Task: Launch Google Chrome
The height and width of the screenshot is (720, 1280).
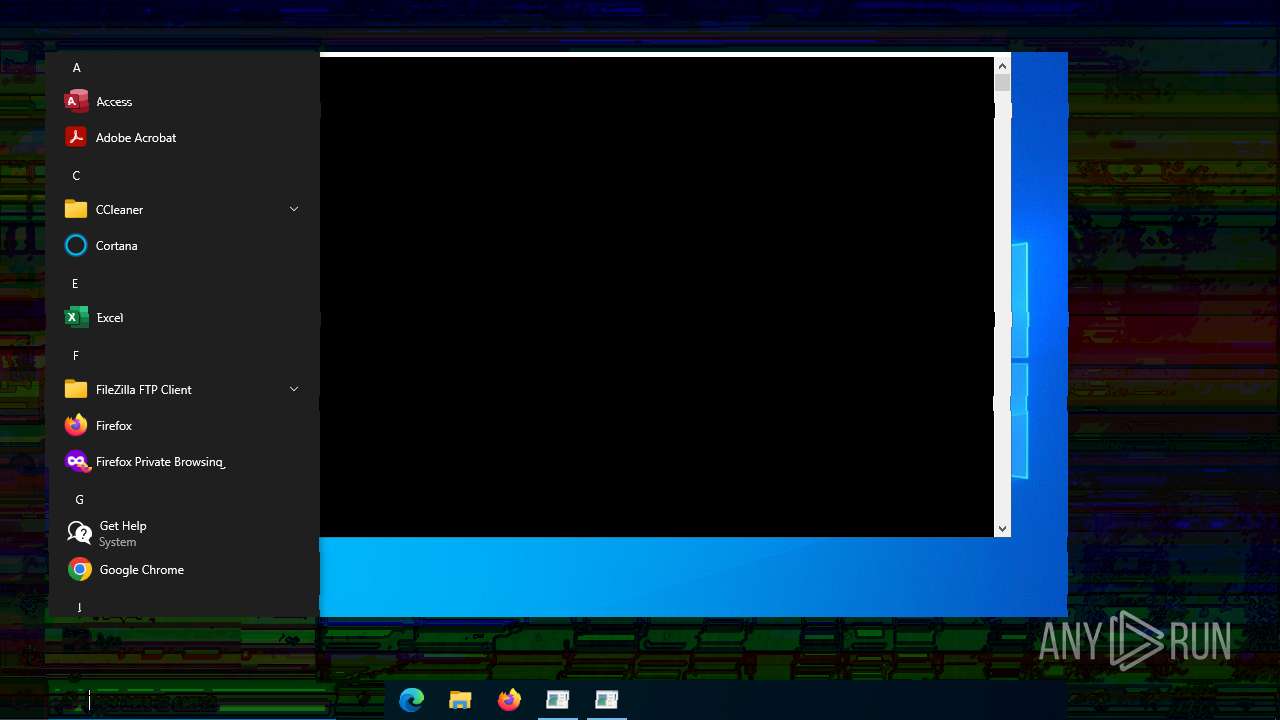Action: pyautogui.click(x=182, y=570)
